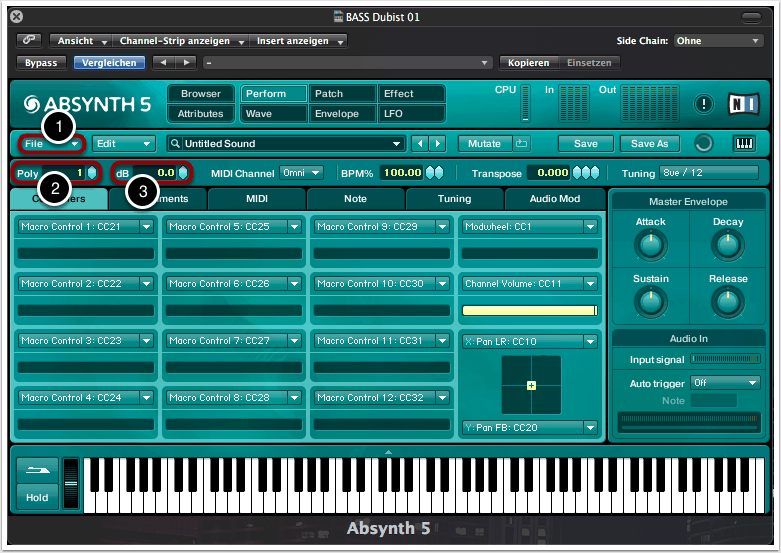This screenshot has height=553, width=781.
Task: Expand the Auto trigger Off dropdown
Action: tap(725, 383)
